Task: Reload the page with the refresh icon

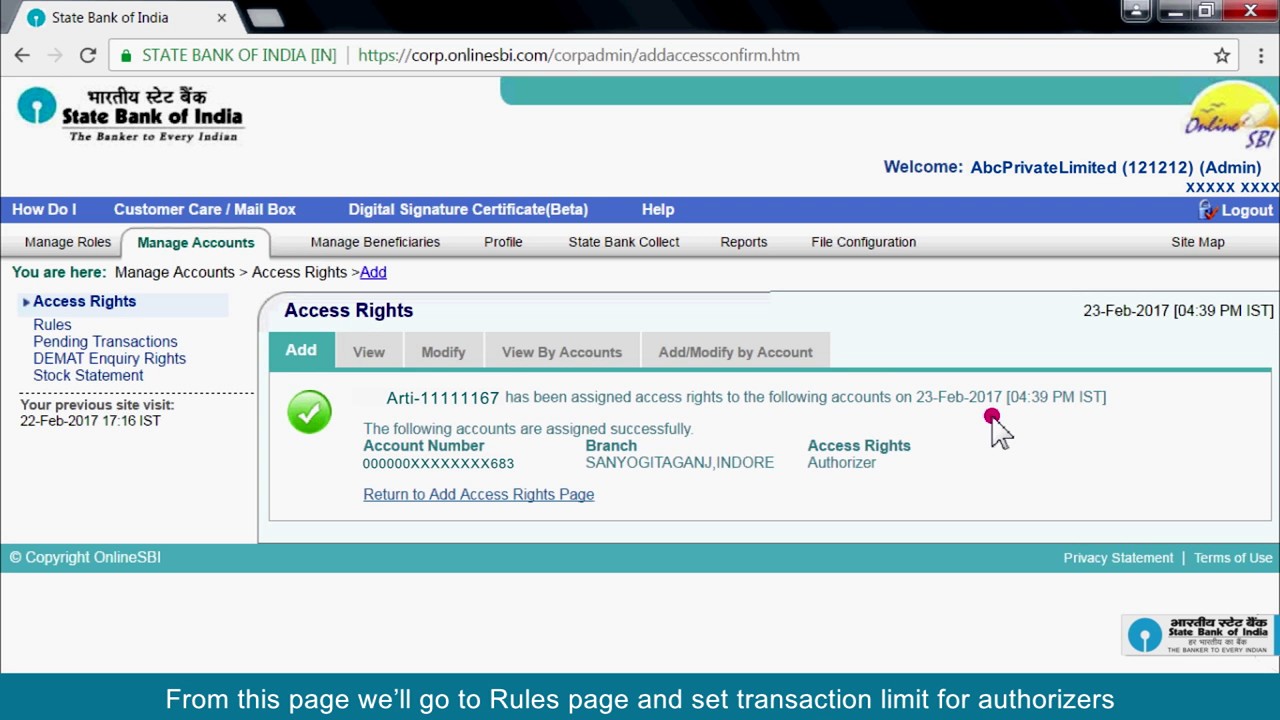Action: (x=88, y=55)
